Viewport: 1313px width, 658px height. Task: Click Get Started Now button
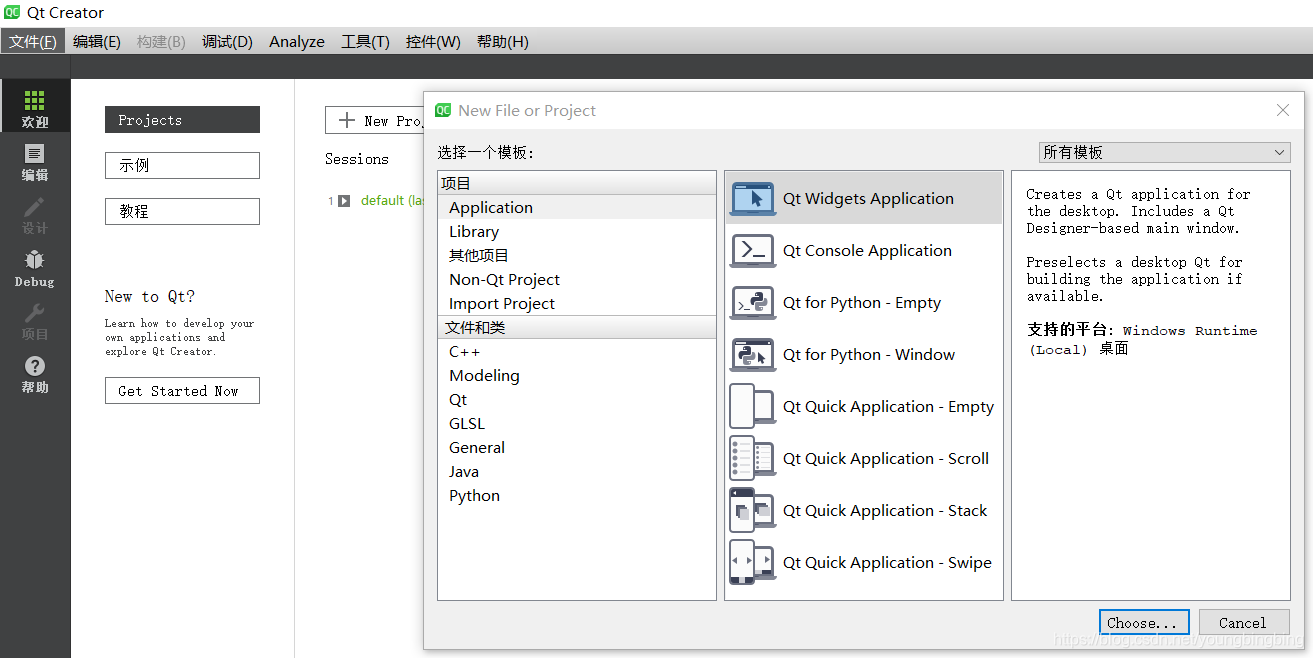pos(182,391)
